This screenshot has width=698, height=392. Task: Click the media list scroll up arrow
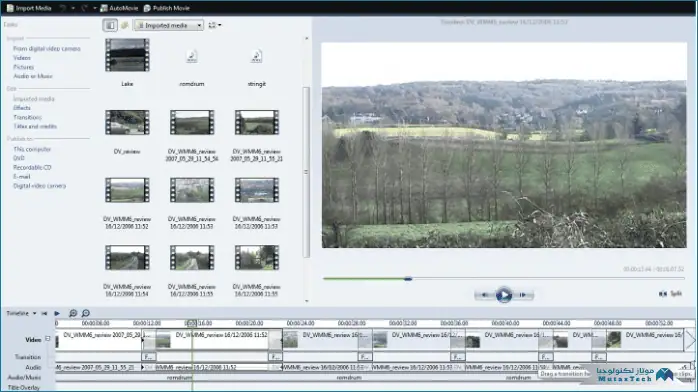pos(306,39)
